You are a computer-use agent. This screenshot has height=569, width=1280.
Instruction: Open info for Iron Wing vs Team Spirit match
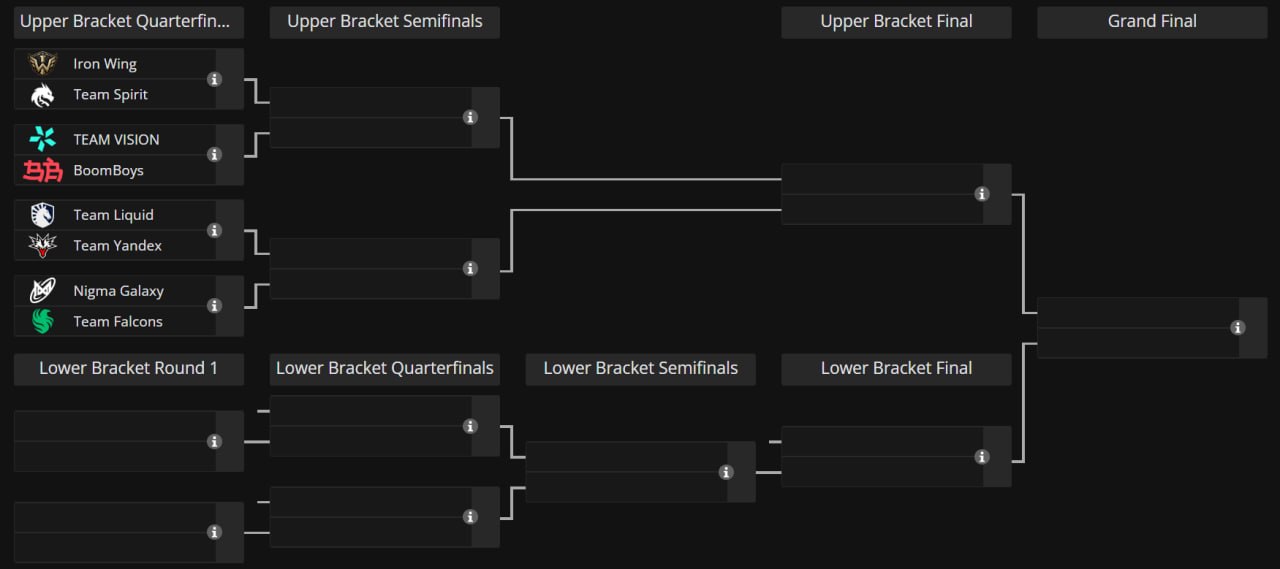tap(214, 79)
